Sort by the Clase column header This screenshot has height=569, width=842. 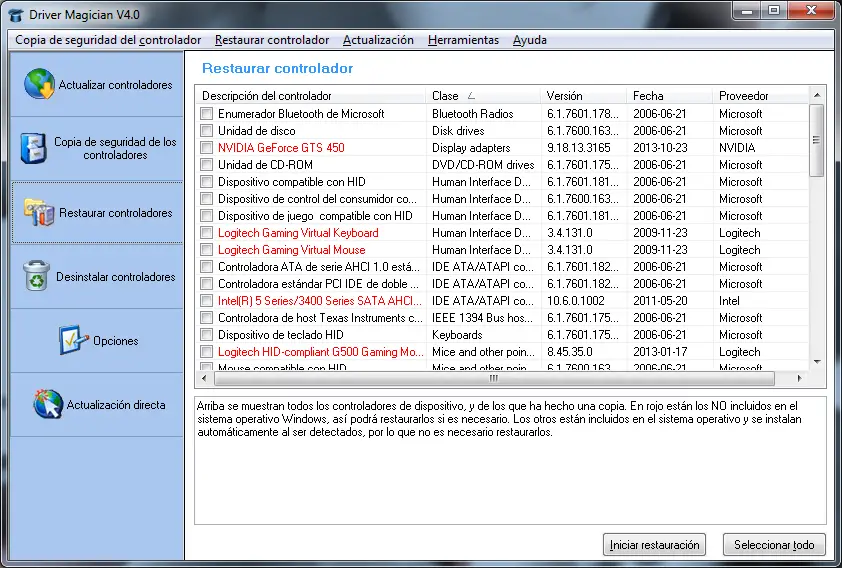[x=483, y=96]
